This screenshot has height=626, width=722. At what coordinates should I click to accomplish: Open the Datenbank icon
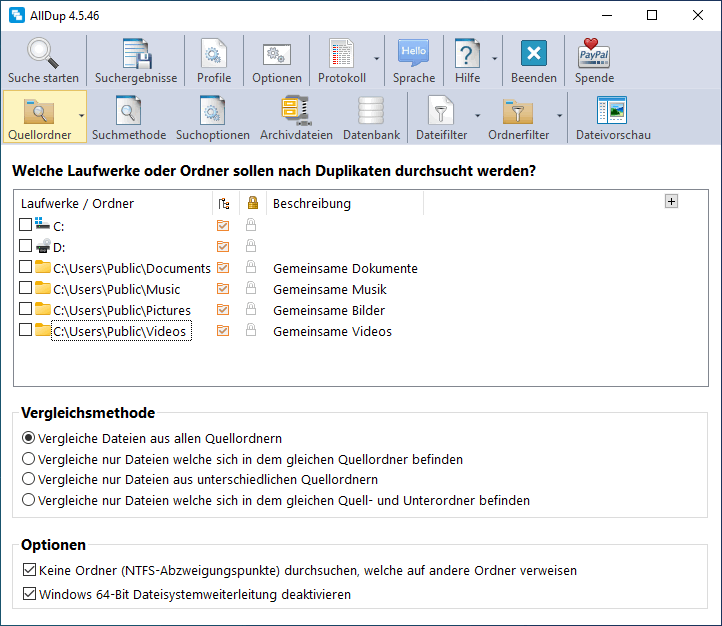[x=371, y=110]
